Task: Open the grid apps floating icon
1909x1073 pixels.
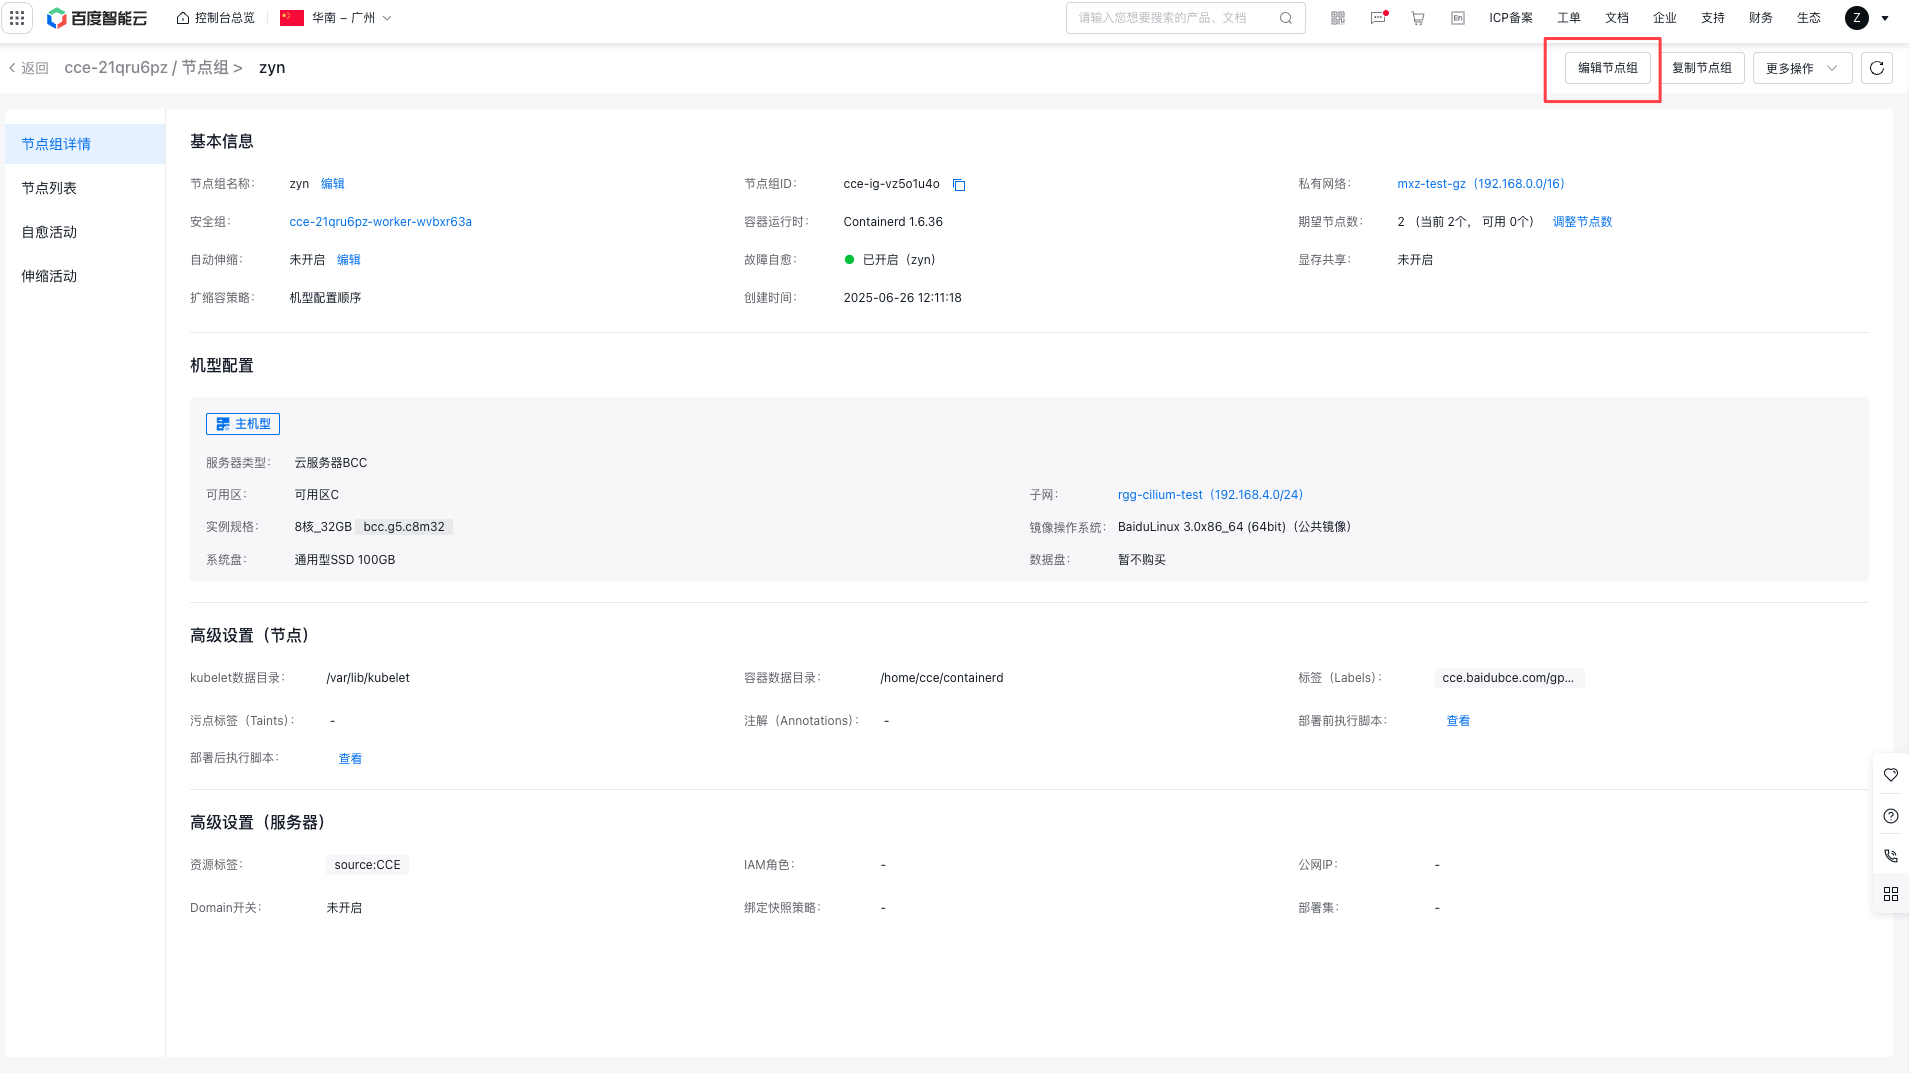Action: click(1891, 894)
